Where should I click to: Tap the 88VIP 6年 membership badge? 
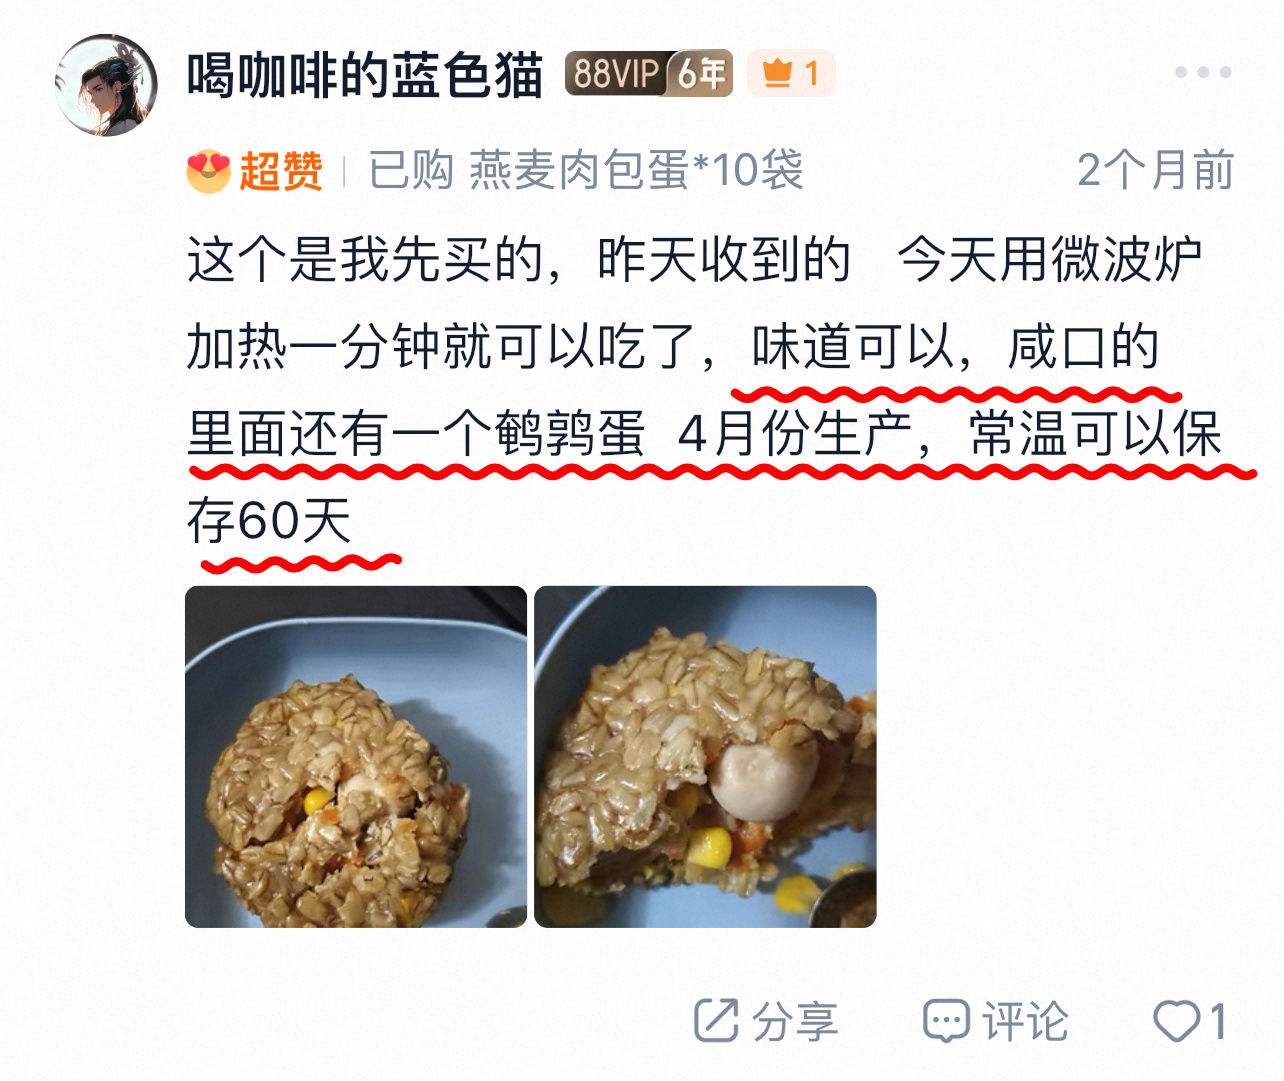649,73
